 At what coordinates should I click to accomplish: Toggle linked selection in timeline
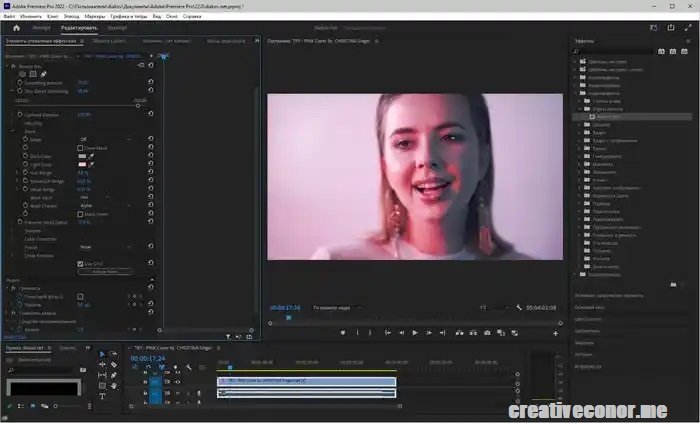coord(162,367)
